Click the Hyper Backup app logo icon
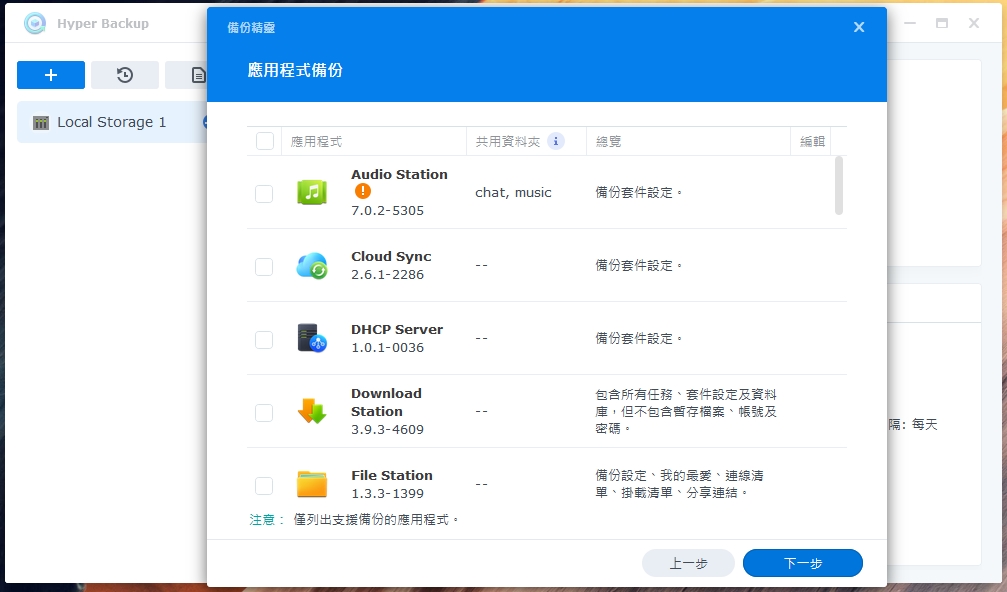This screenshot has height=592, width=1007. coord(35,24)
